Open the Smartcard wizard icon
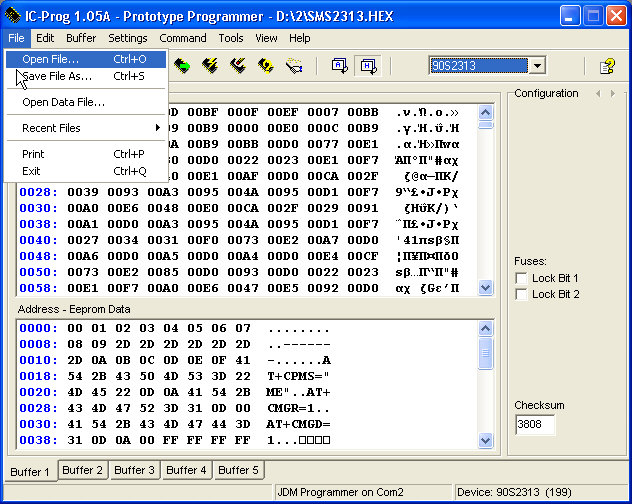 294,66
